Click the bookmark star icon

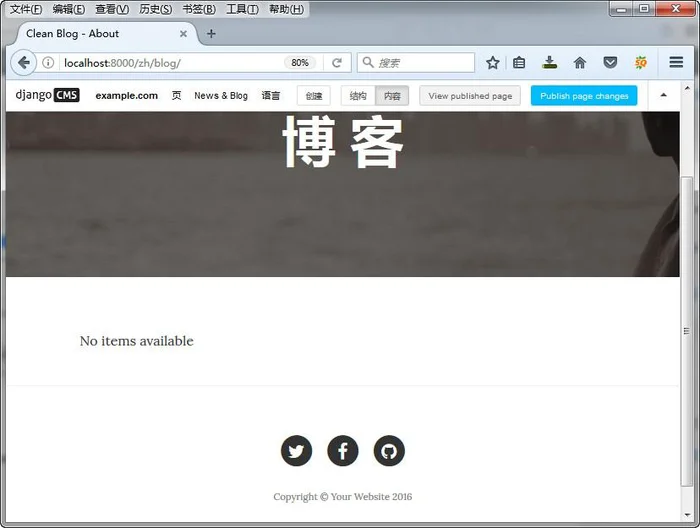[492, 63]
